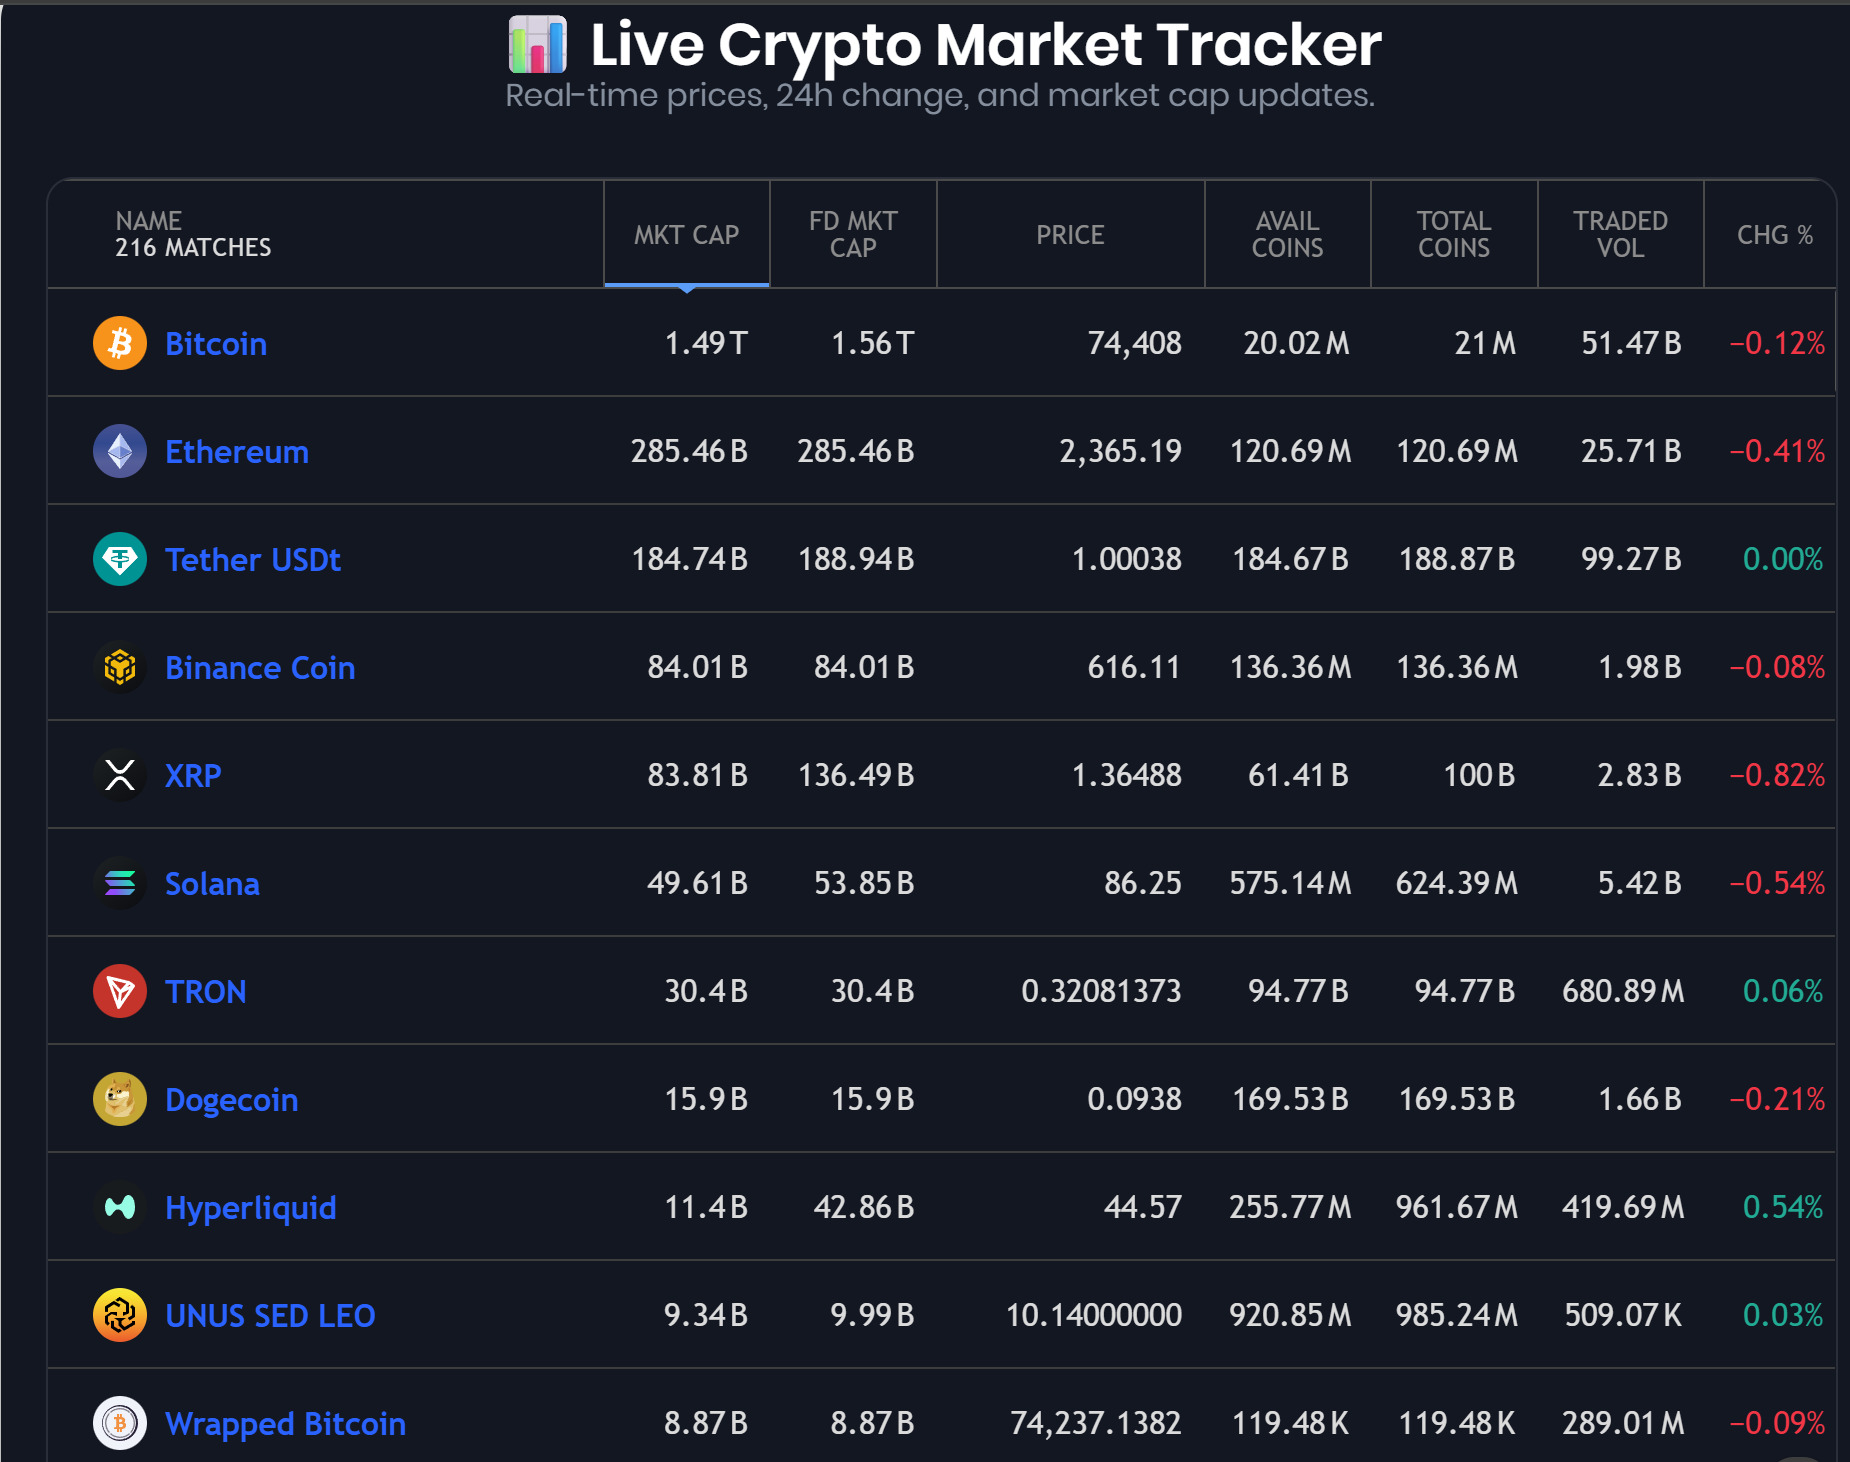Click the Dogecoin dog icon
This screenshot has width=1850, height=1462.
coord(119,1099)
